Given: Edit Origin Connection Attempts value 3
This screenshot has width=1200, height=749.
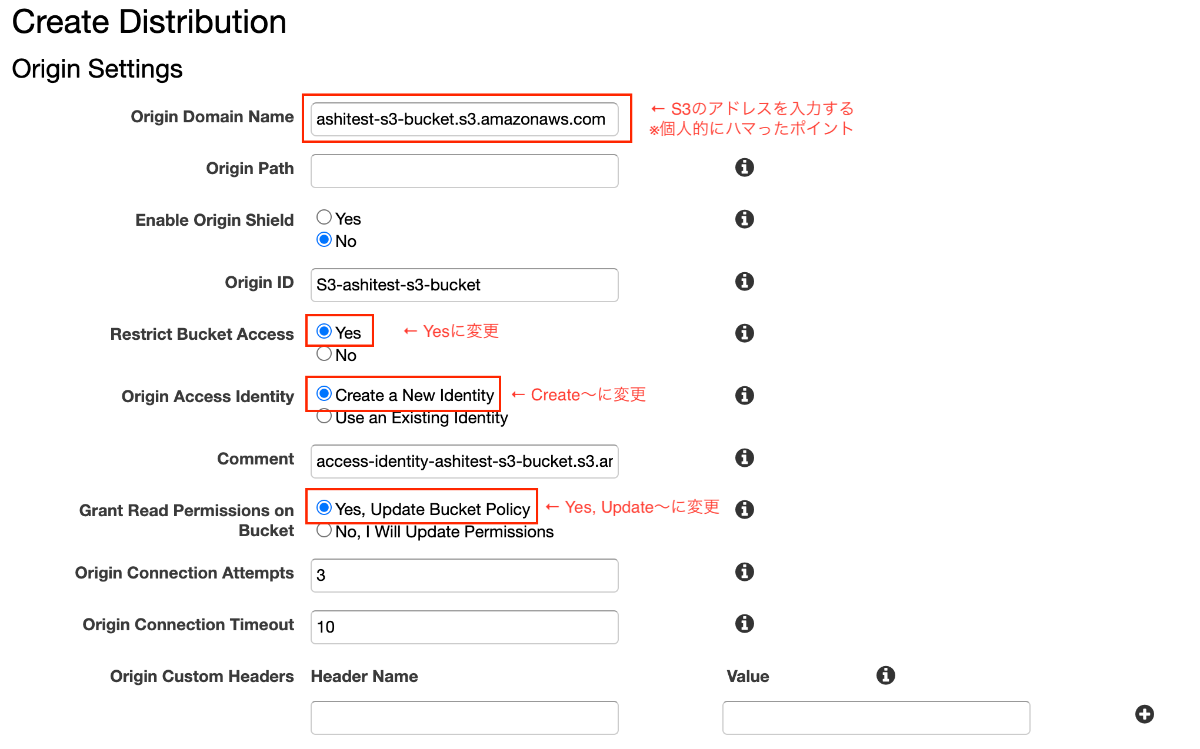Looking at the screenshot, I should coord(464,576).
